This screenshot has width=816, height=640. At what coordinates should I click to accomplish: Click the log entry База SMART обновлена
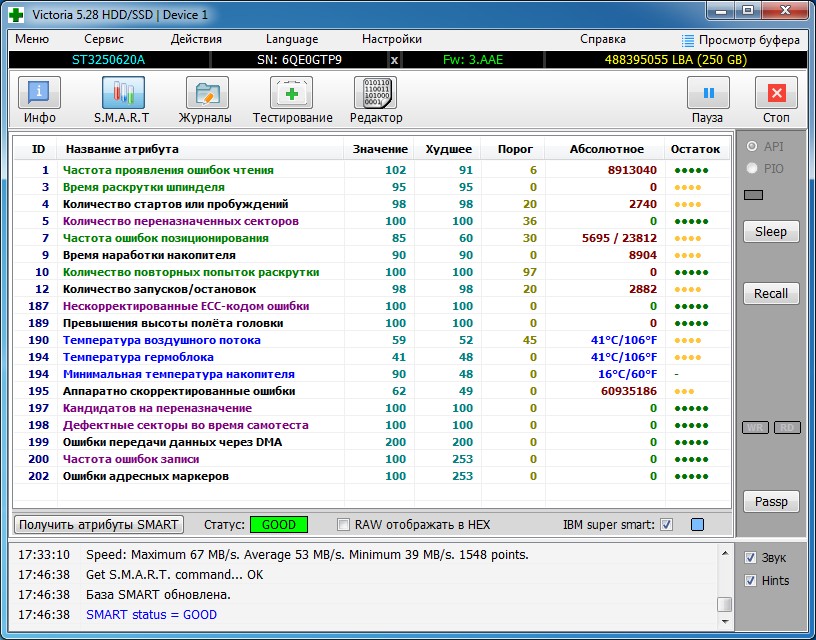pyautogui.click(x=158, y=594)
